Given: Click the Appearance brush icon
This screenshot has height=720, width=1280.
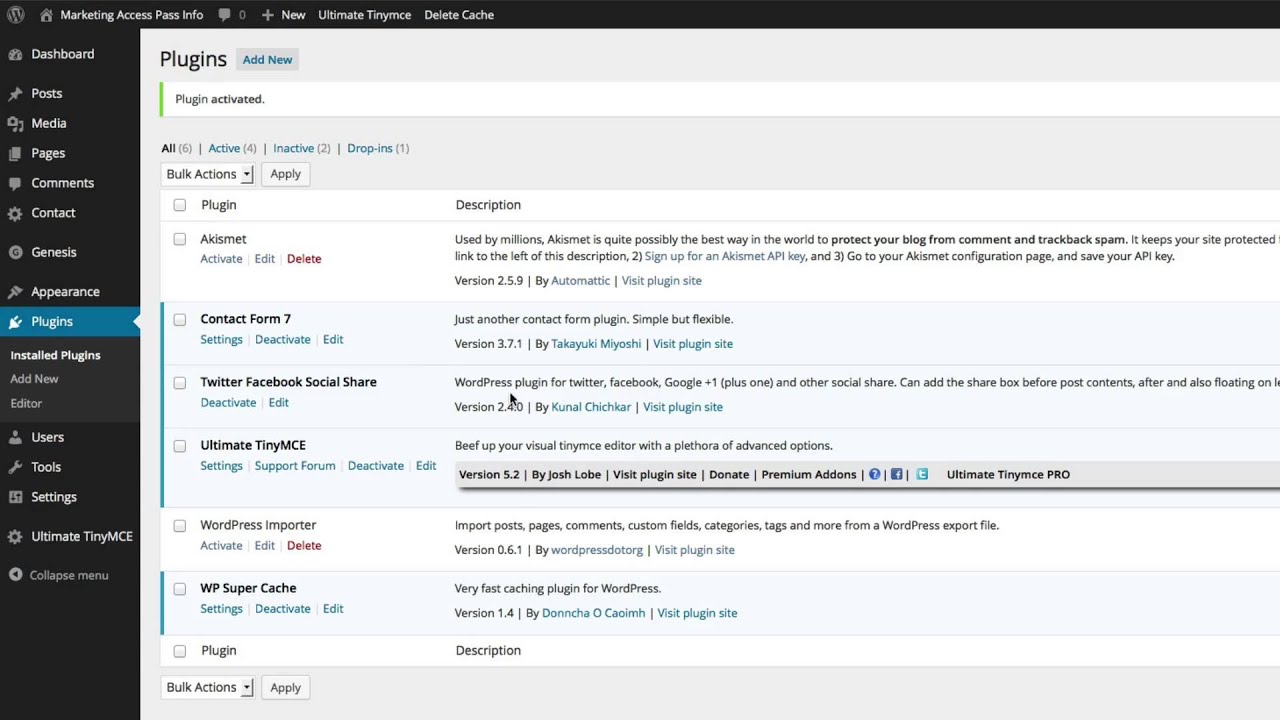Looking at the screenshot, I should (x=15, y=292).
